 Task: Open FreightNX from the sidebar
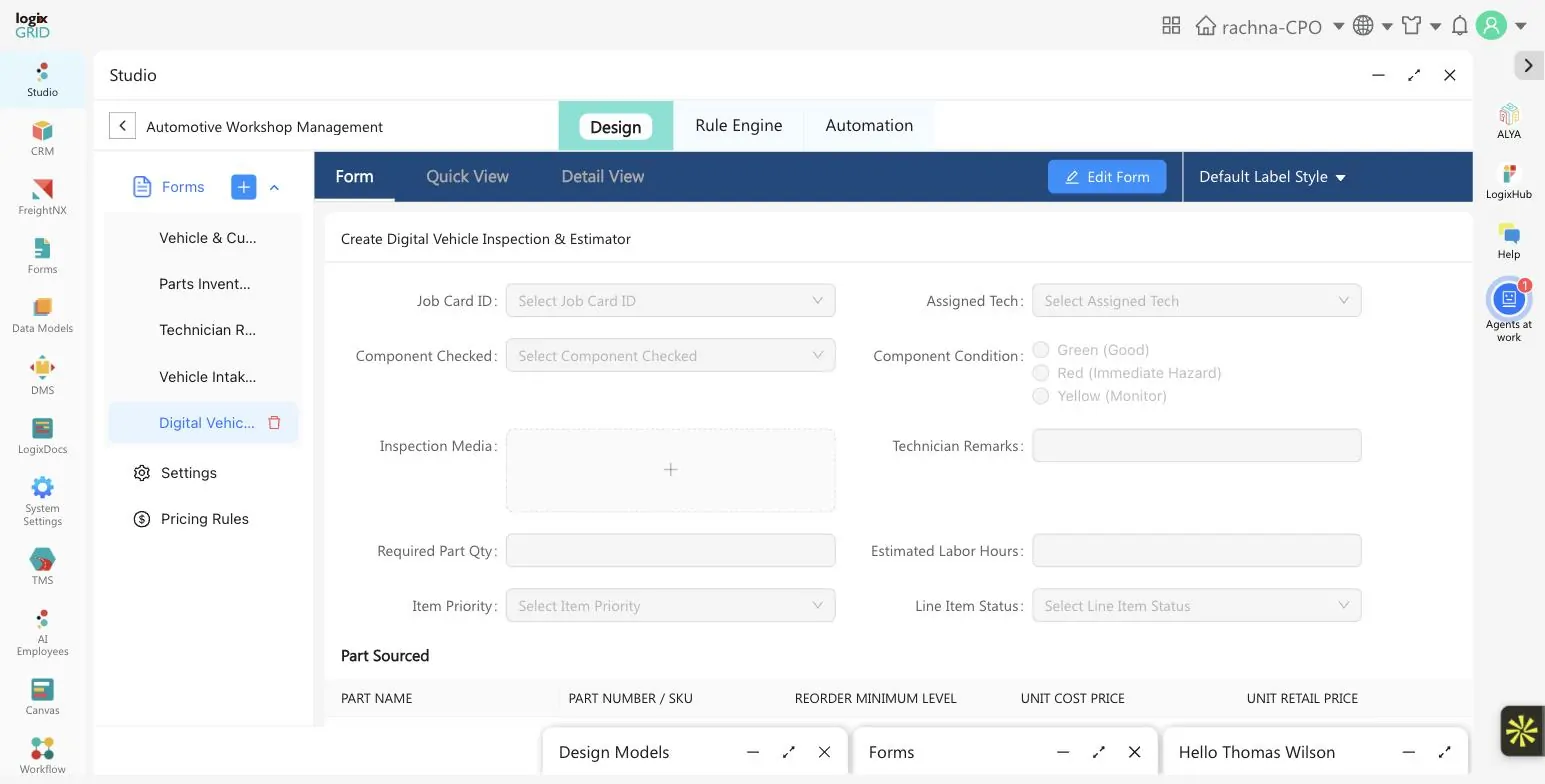point(42,197)
